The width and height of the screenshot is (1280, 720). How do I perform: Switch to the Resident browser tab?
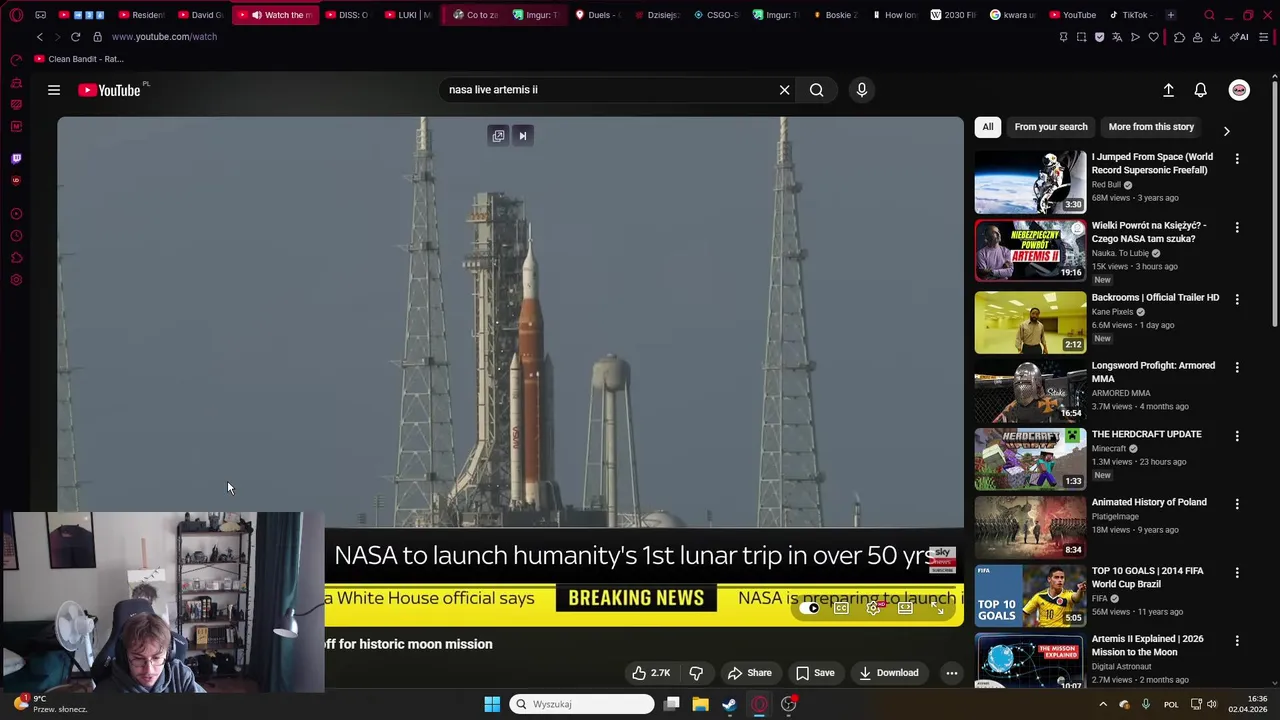pos(140,15)
